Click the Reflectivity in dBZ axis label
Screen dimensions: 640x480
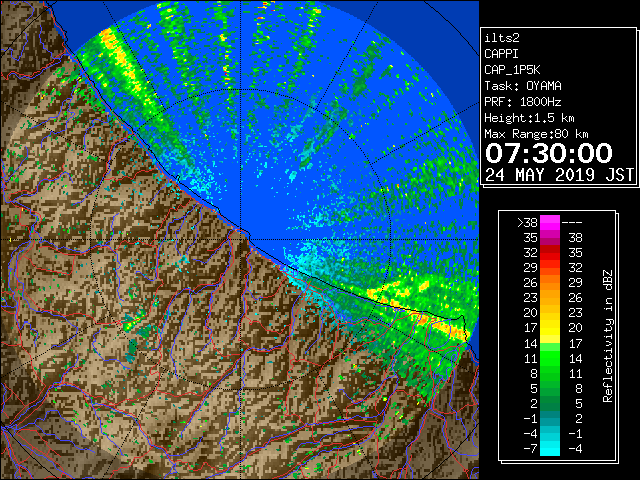pos(608,336)
